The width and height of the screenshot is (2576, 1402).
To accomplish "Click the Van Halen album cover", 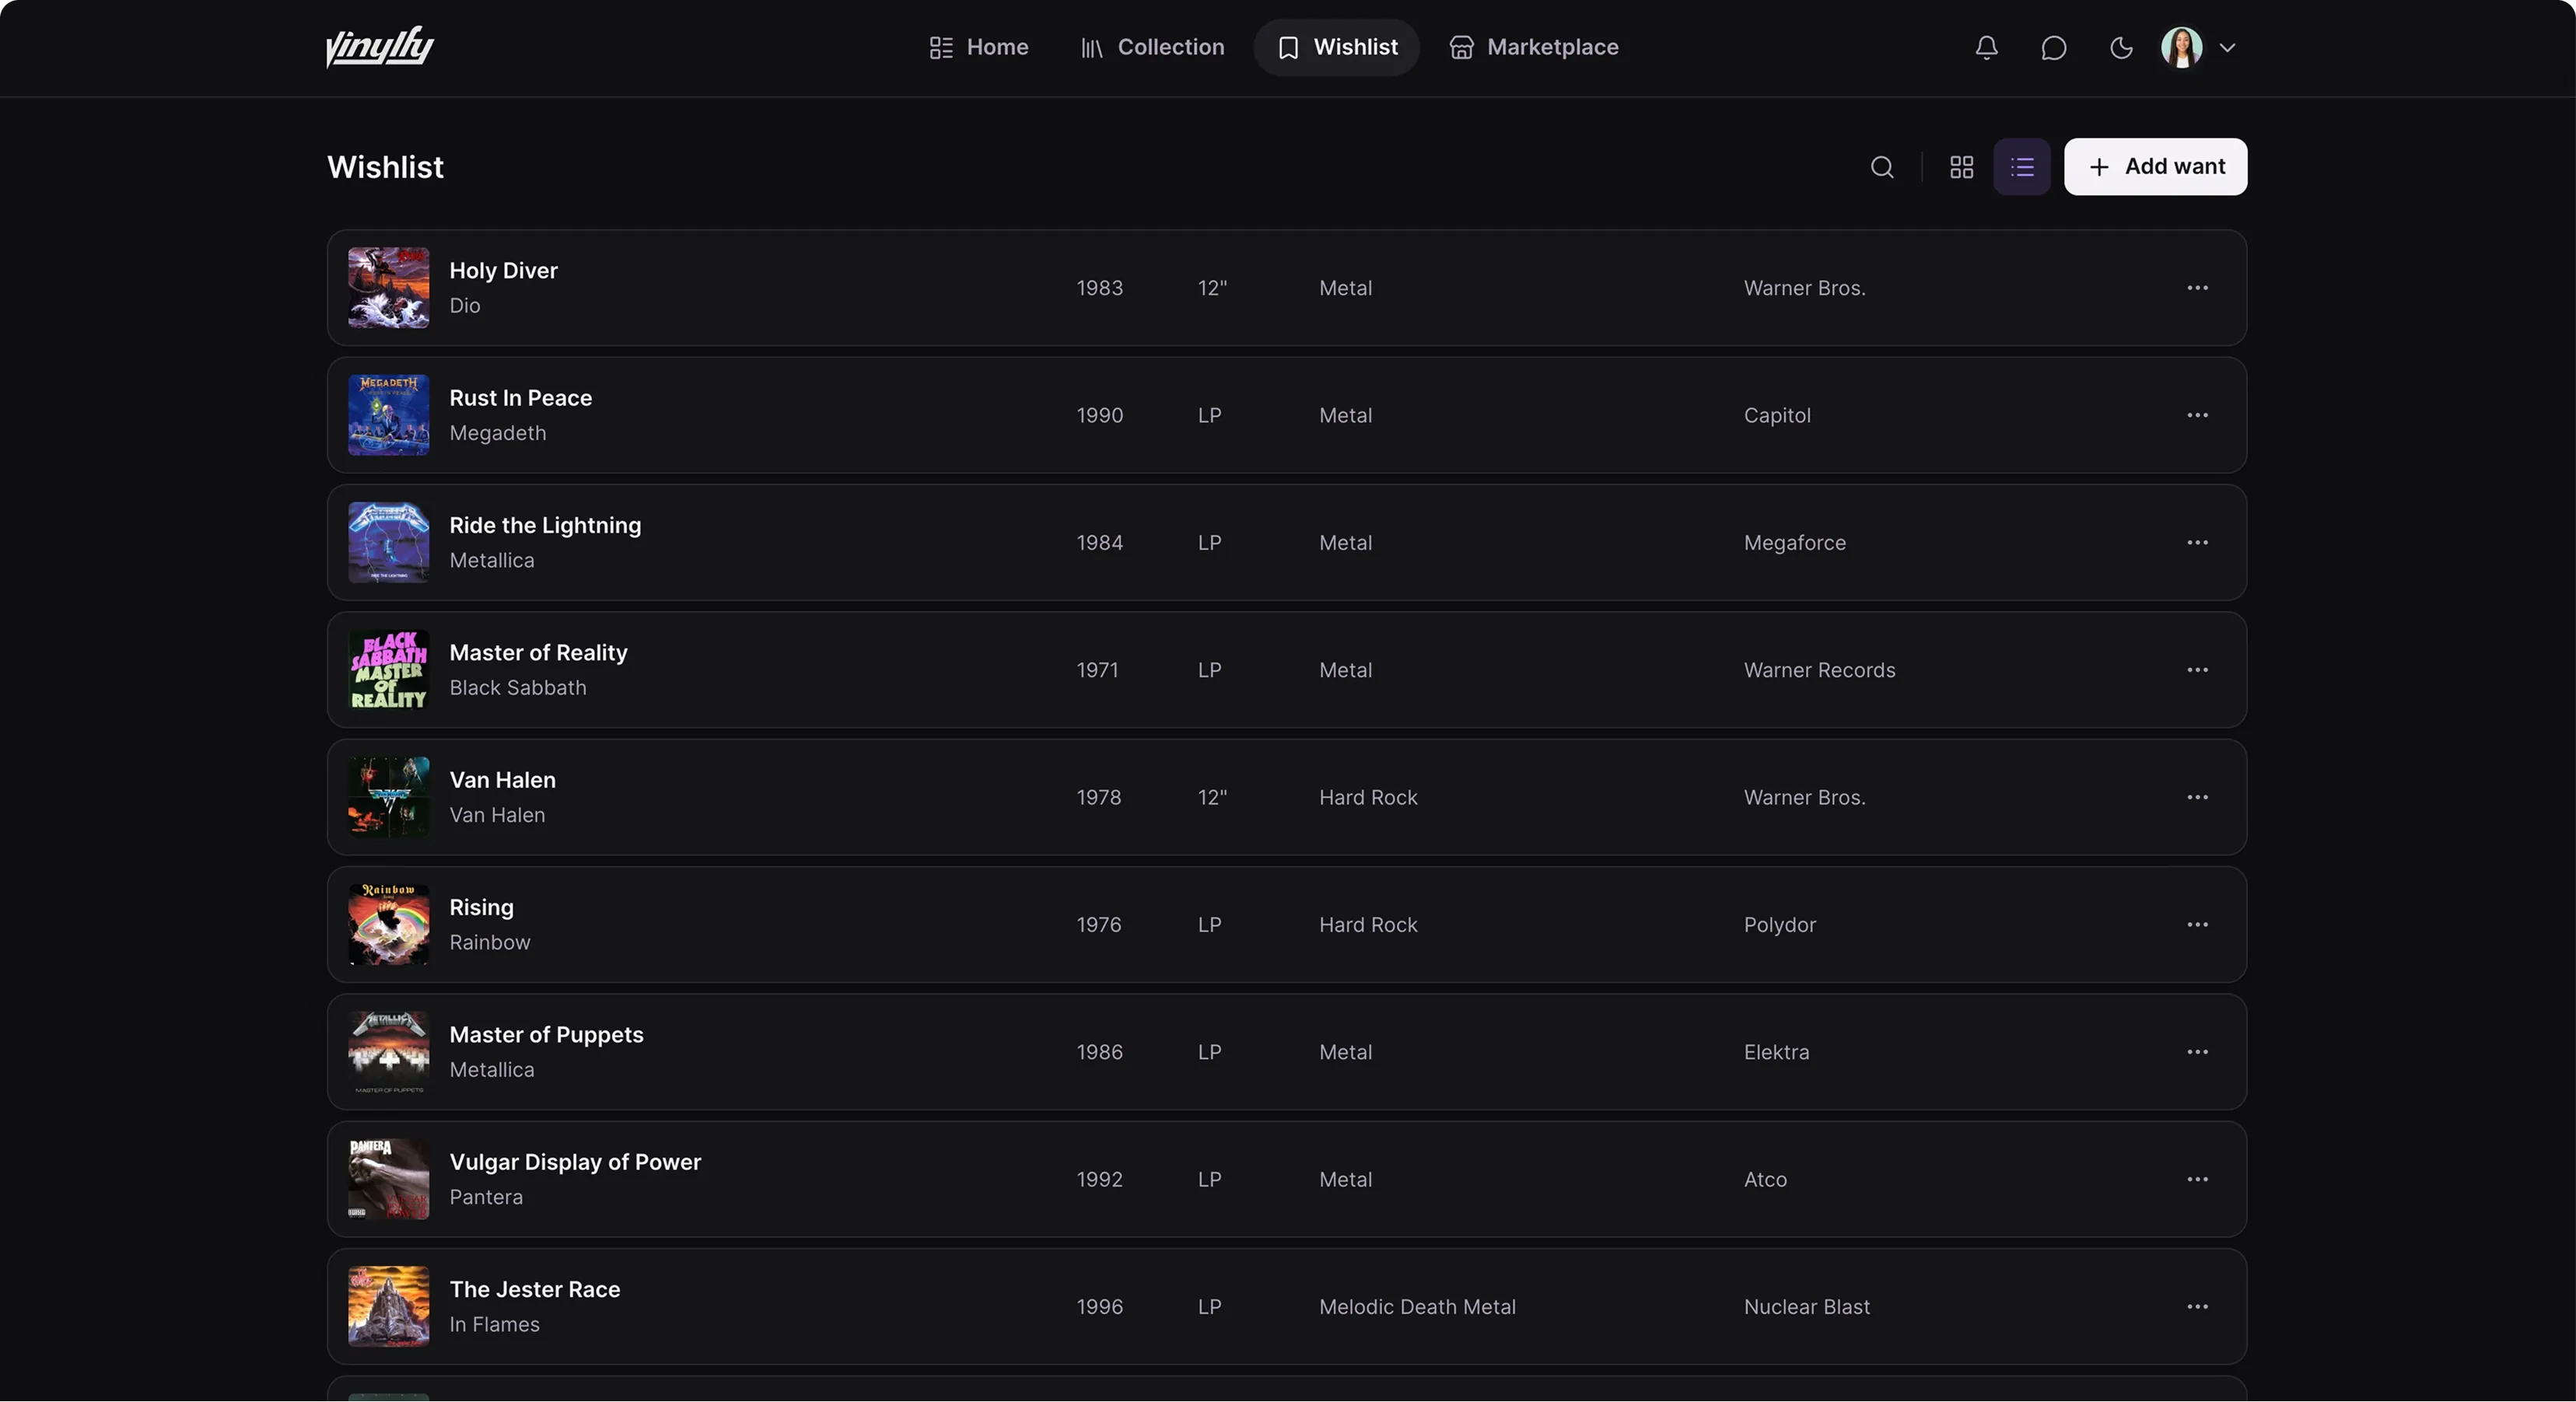I will point(388,797).
